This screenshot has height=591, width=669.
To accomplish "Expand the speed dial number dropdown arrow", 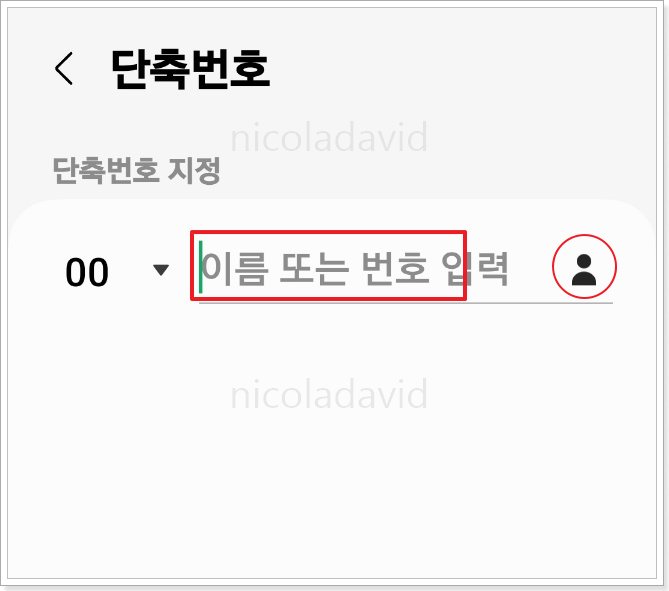I will click(161, 270).
